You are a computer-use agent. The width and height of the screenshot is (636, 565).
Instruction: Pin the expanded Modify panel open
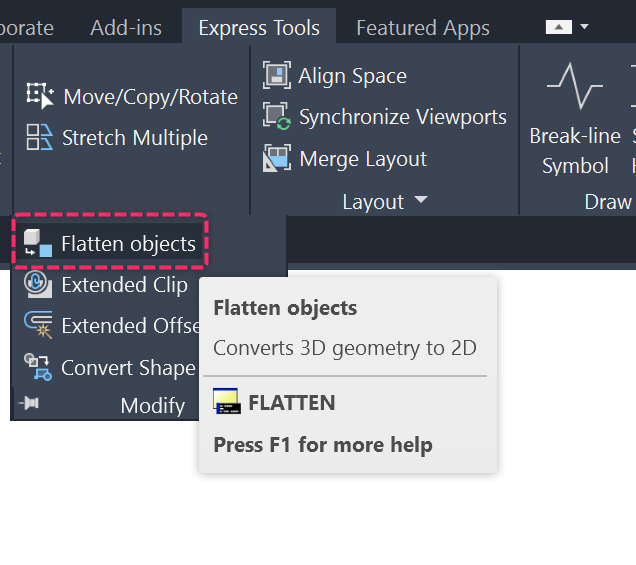pos(30,403)
